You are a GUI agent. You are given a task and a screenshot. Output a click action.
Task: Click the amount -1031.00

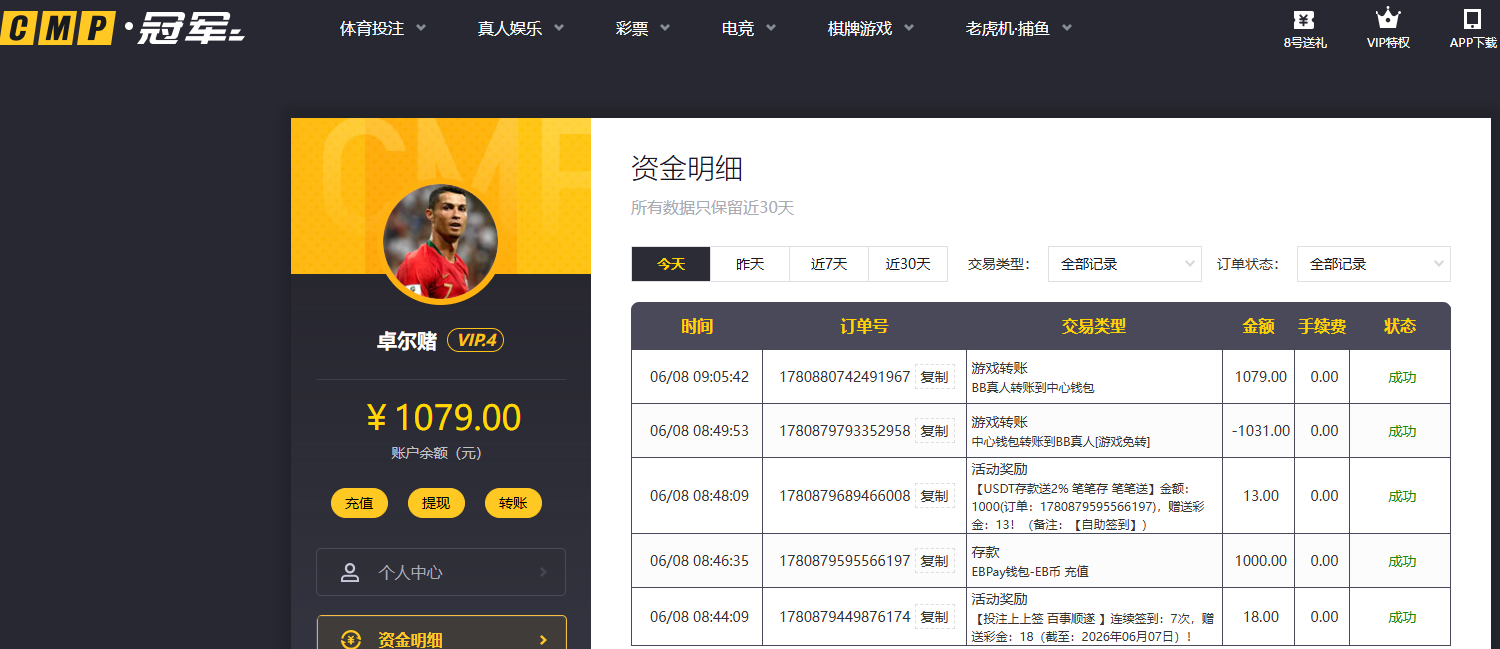coord(1261,431)
